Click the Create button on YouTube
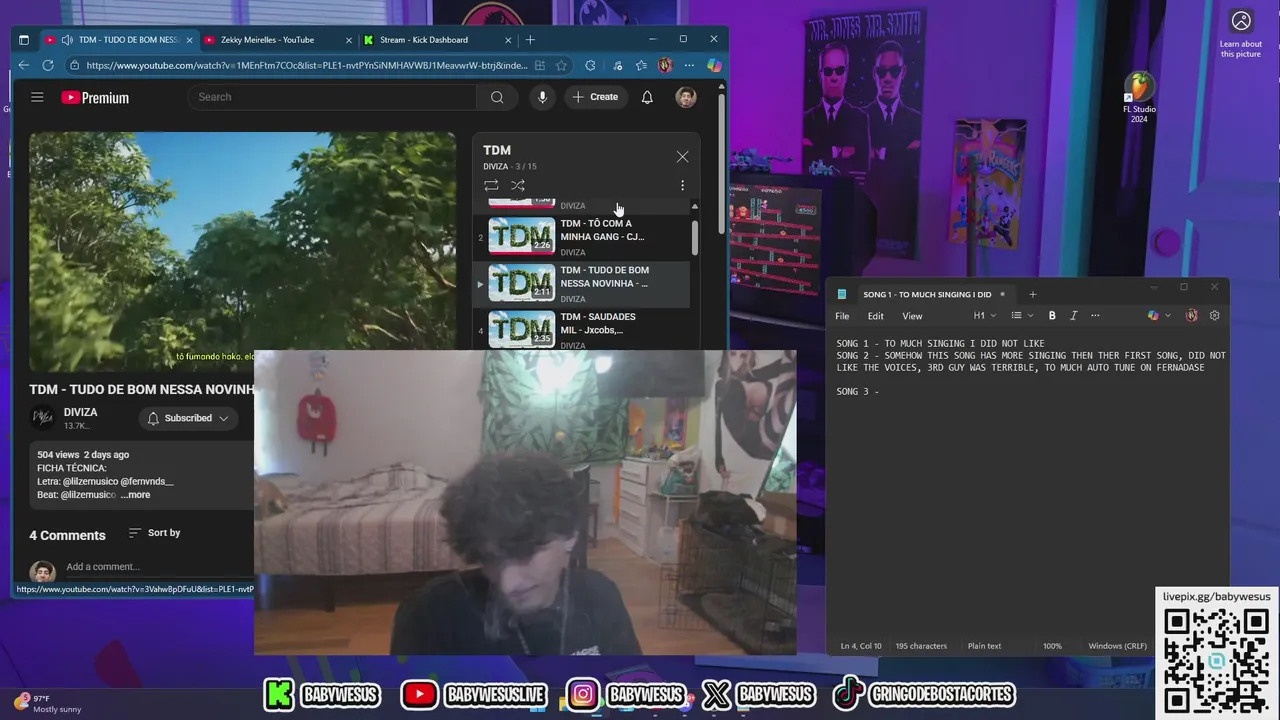1280x720 pixels. (595, 97)
